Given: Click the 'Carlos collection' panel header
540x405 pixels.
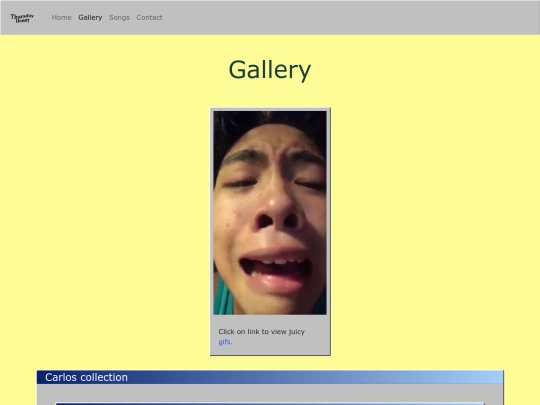Looking at the screenshot, I should (270, 377).
